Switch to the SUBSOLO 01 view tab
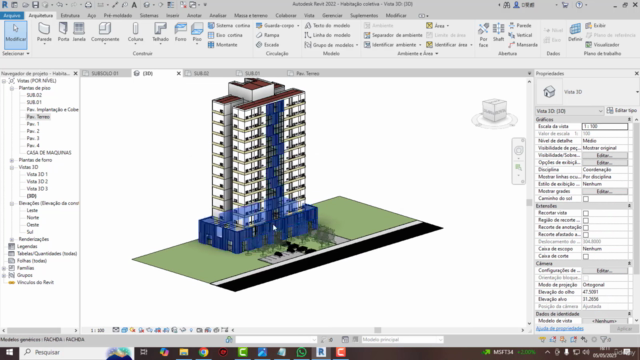 pyautogui.click(x=105, y=73)
